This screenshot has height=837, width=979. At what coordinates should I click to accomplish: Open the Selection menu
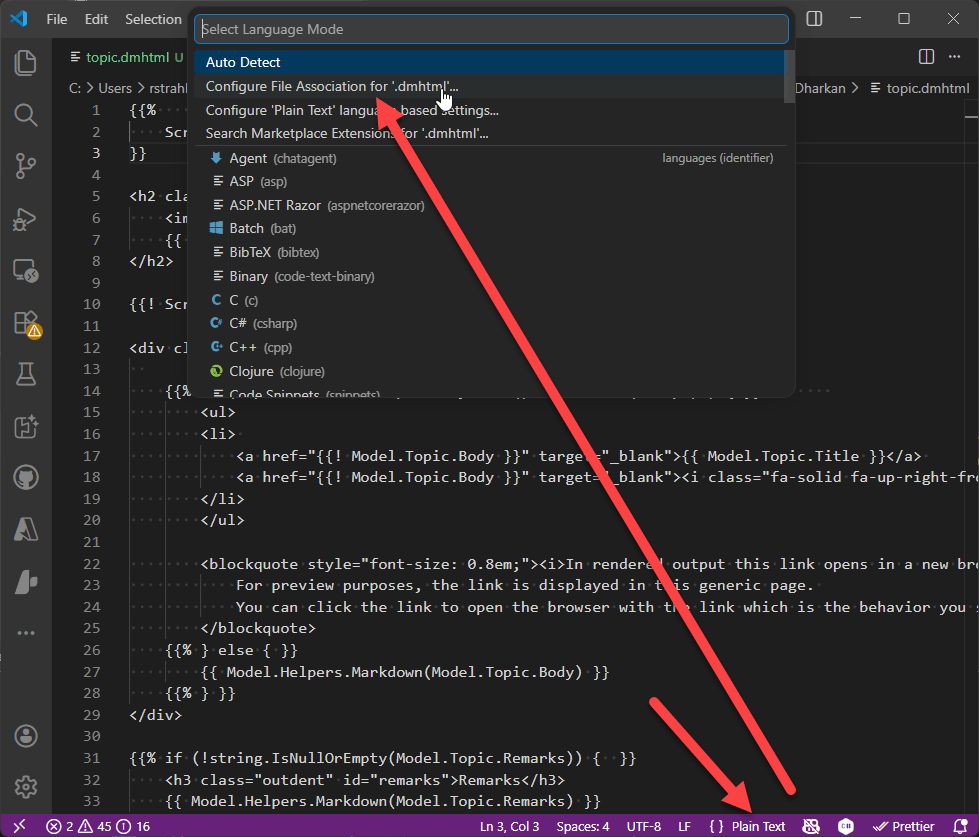(153, 19)
